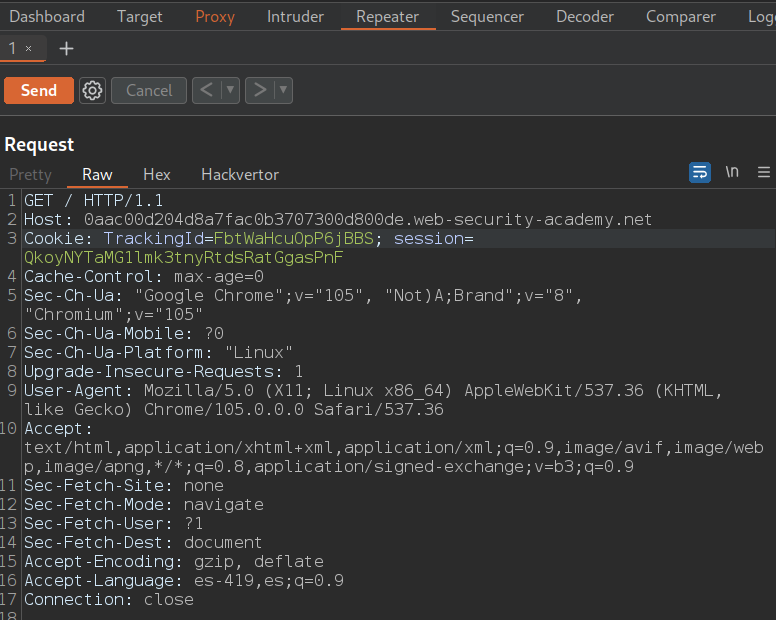Open the Decoder tab
The height and width of the screenshot is (620, 776).
coord(585,16)
